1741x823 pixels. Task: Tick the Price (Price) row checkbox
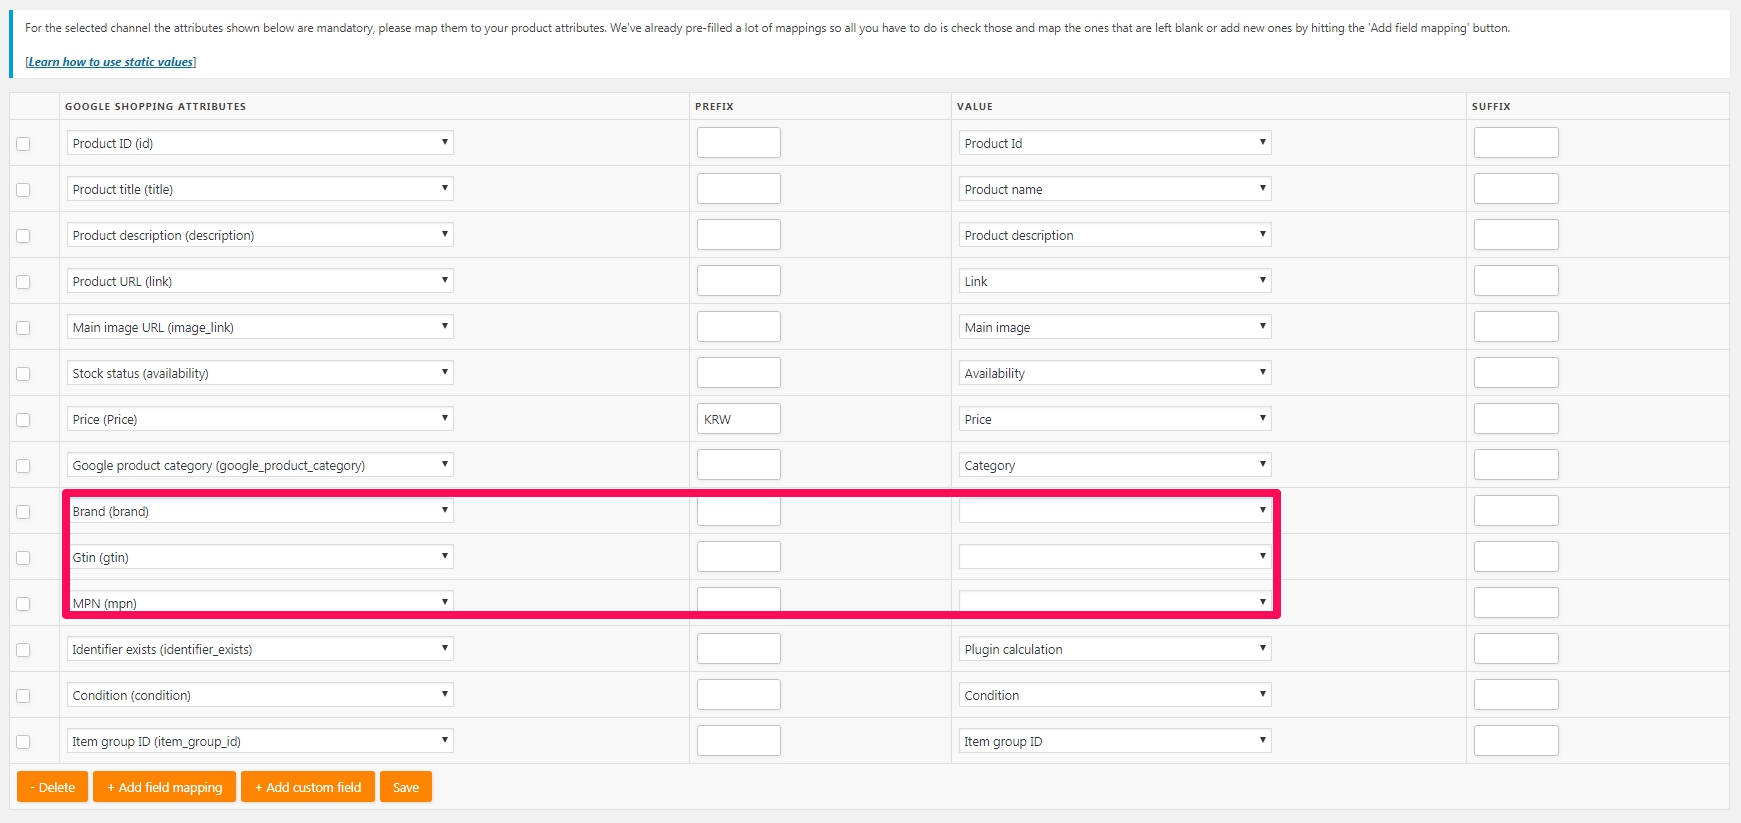tap(23, 420)
